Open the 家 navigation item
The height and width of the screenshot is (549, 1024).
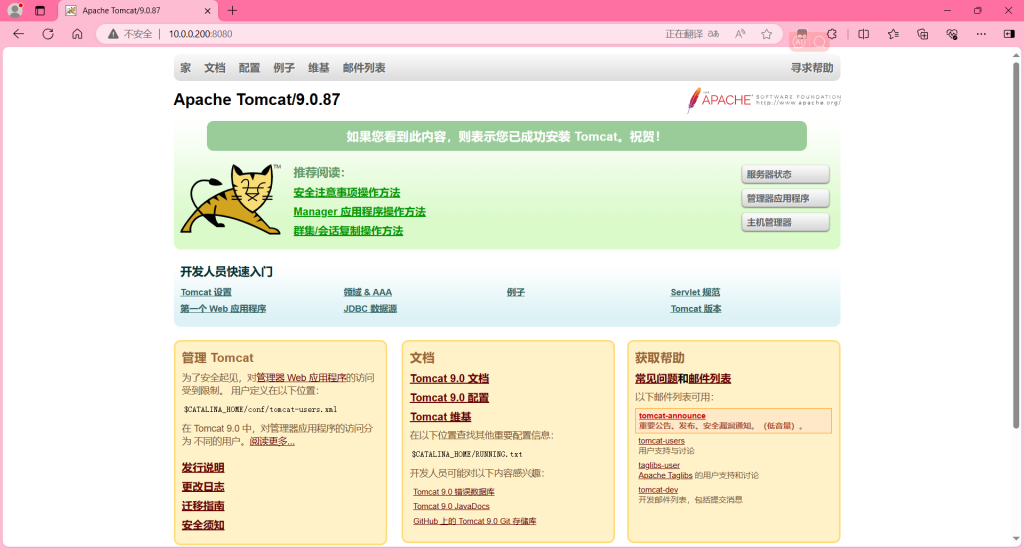[186, 68]
